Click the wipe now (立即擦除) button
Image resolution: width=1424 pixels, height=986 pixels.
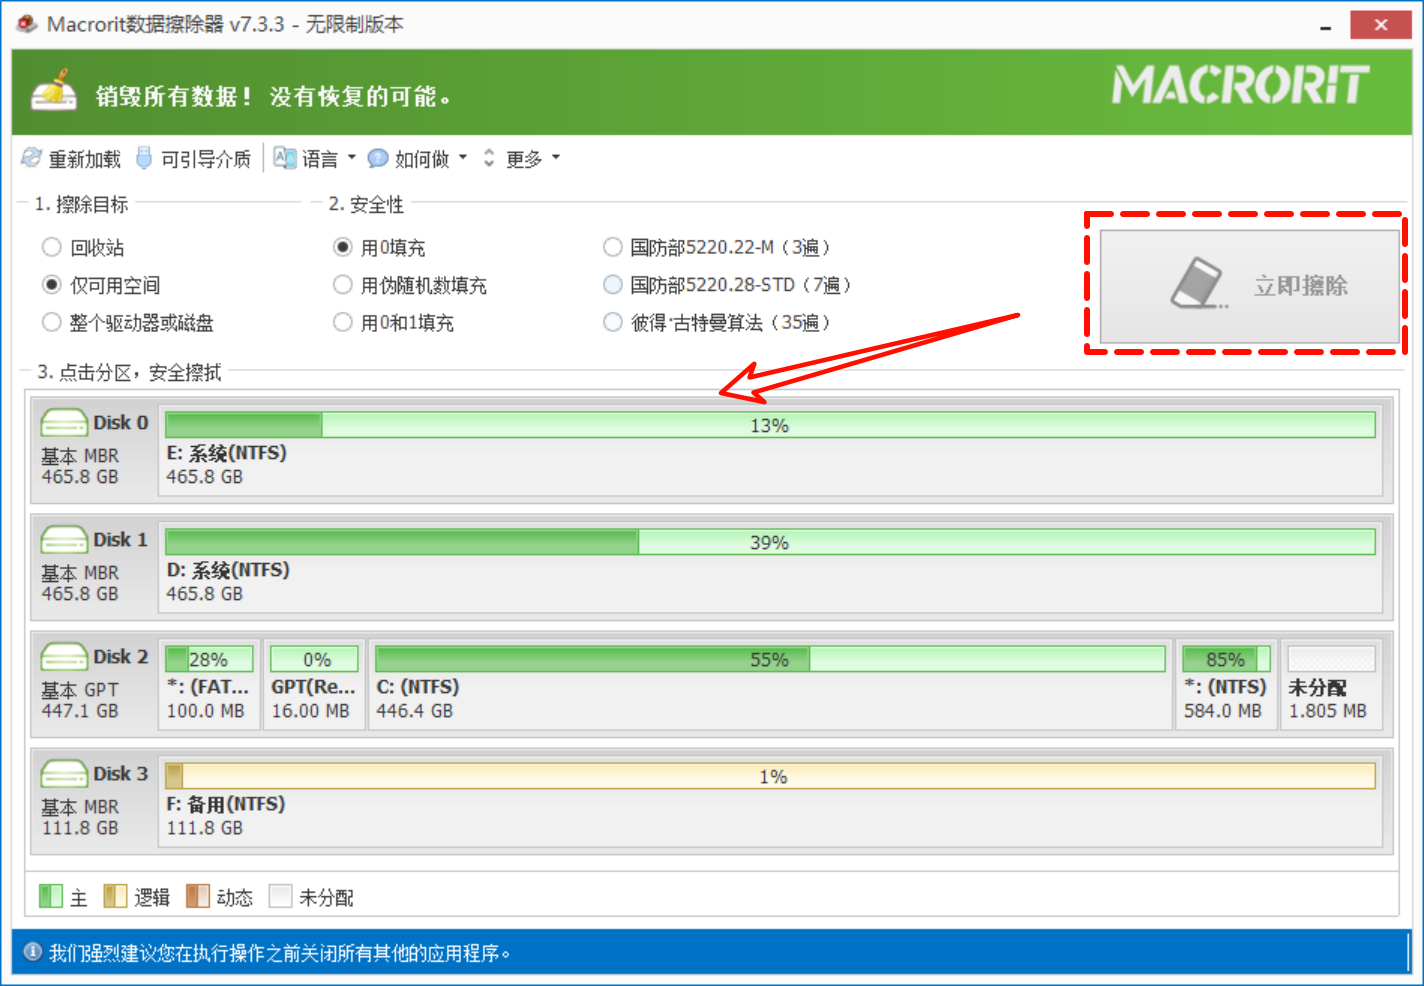[1249, 286]
